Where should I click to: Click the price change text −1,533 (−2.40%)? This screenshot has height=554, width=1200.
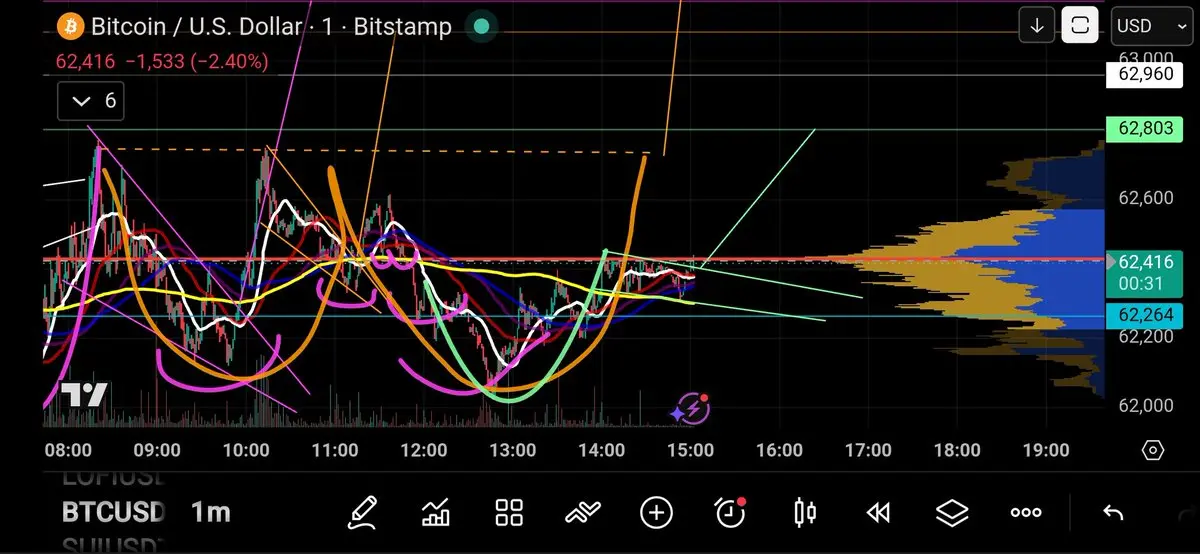point(195,62)
